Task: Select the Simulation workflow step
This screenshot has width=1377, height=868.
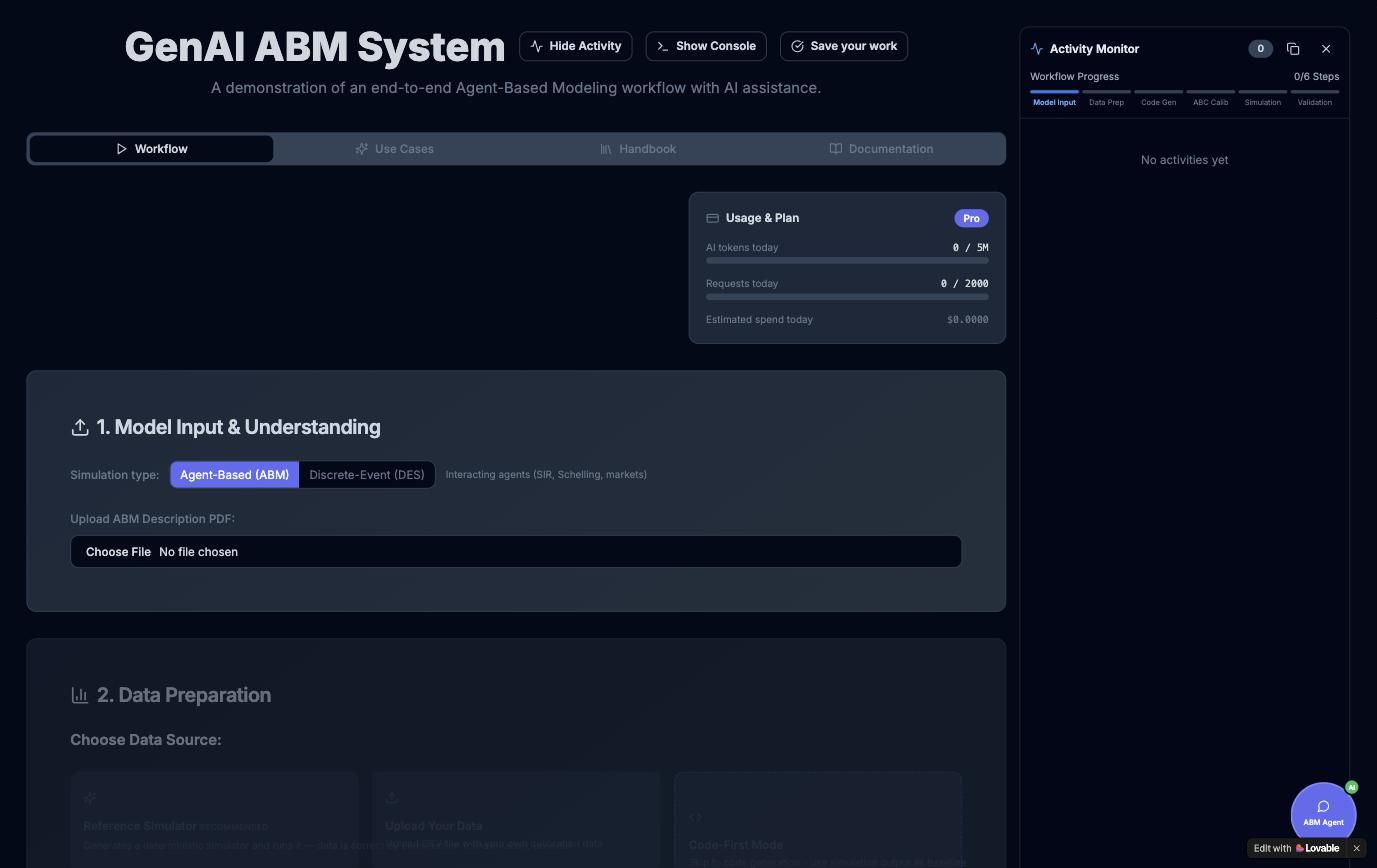Action: (x=1262, y=99)
